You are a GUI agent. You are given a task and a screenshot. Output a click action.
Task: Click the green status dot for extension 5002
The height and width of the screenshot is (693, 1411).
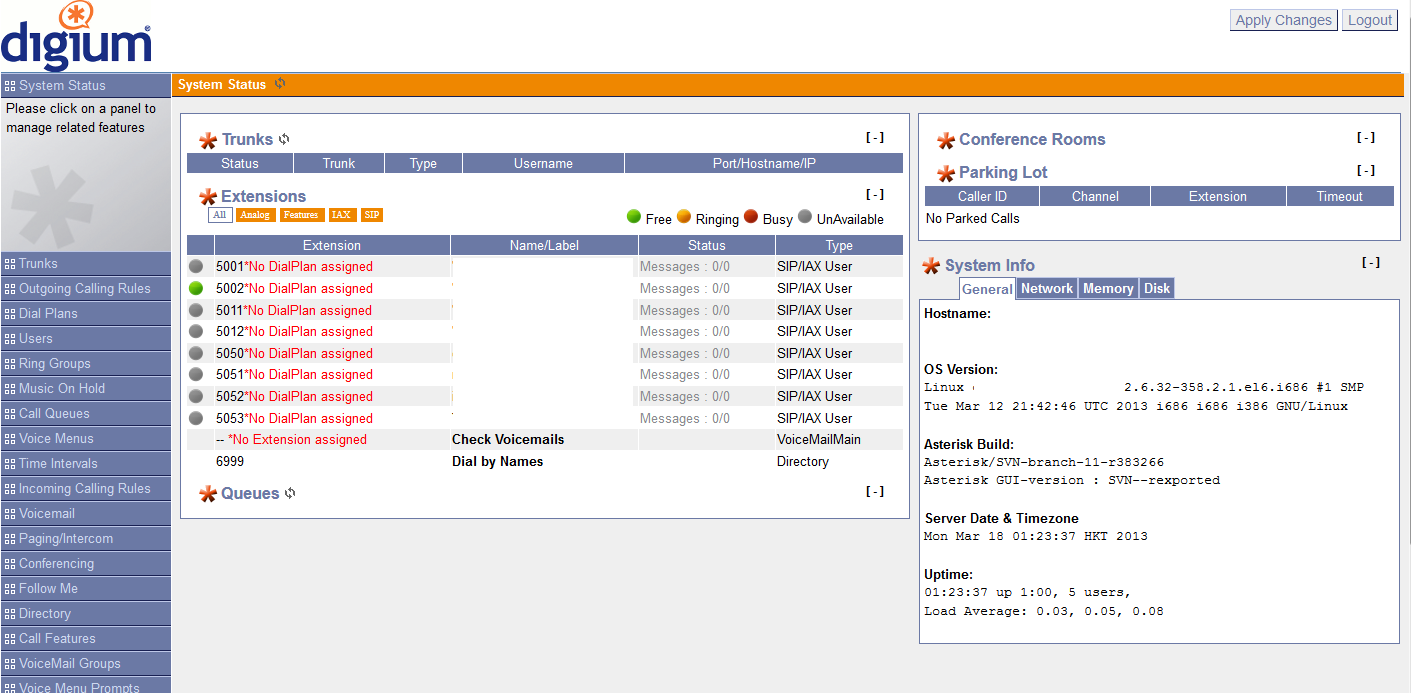(x=196, y=288)
